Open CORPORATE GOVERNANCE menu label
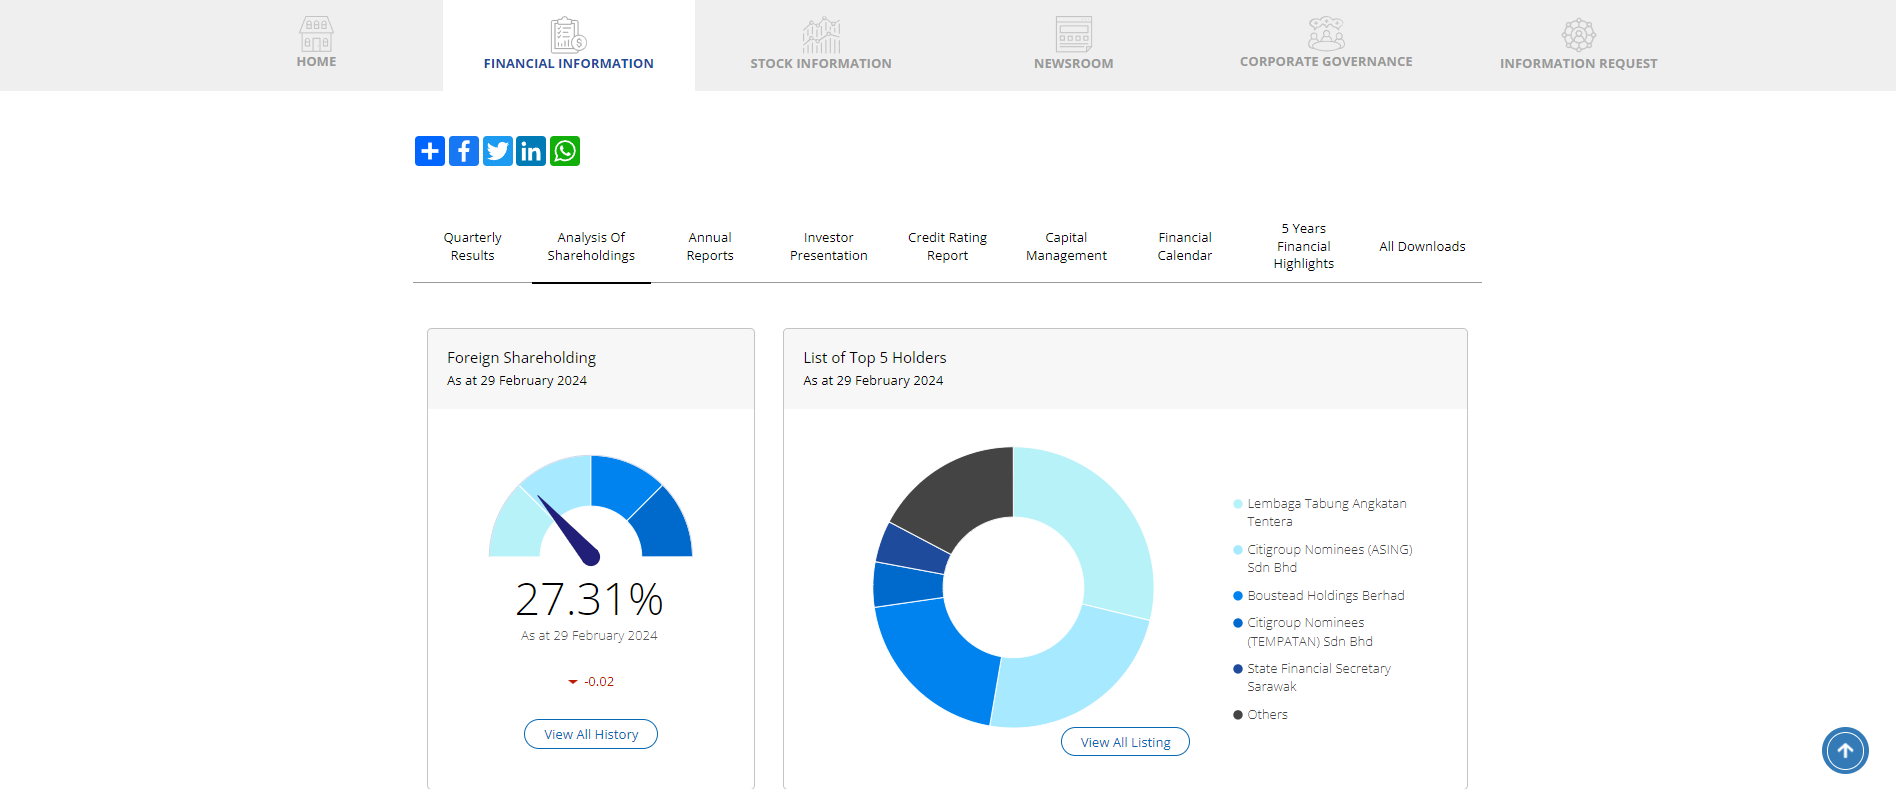This screenshot has width=1896, height=789. (1326, 62)
